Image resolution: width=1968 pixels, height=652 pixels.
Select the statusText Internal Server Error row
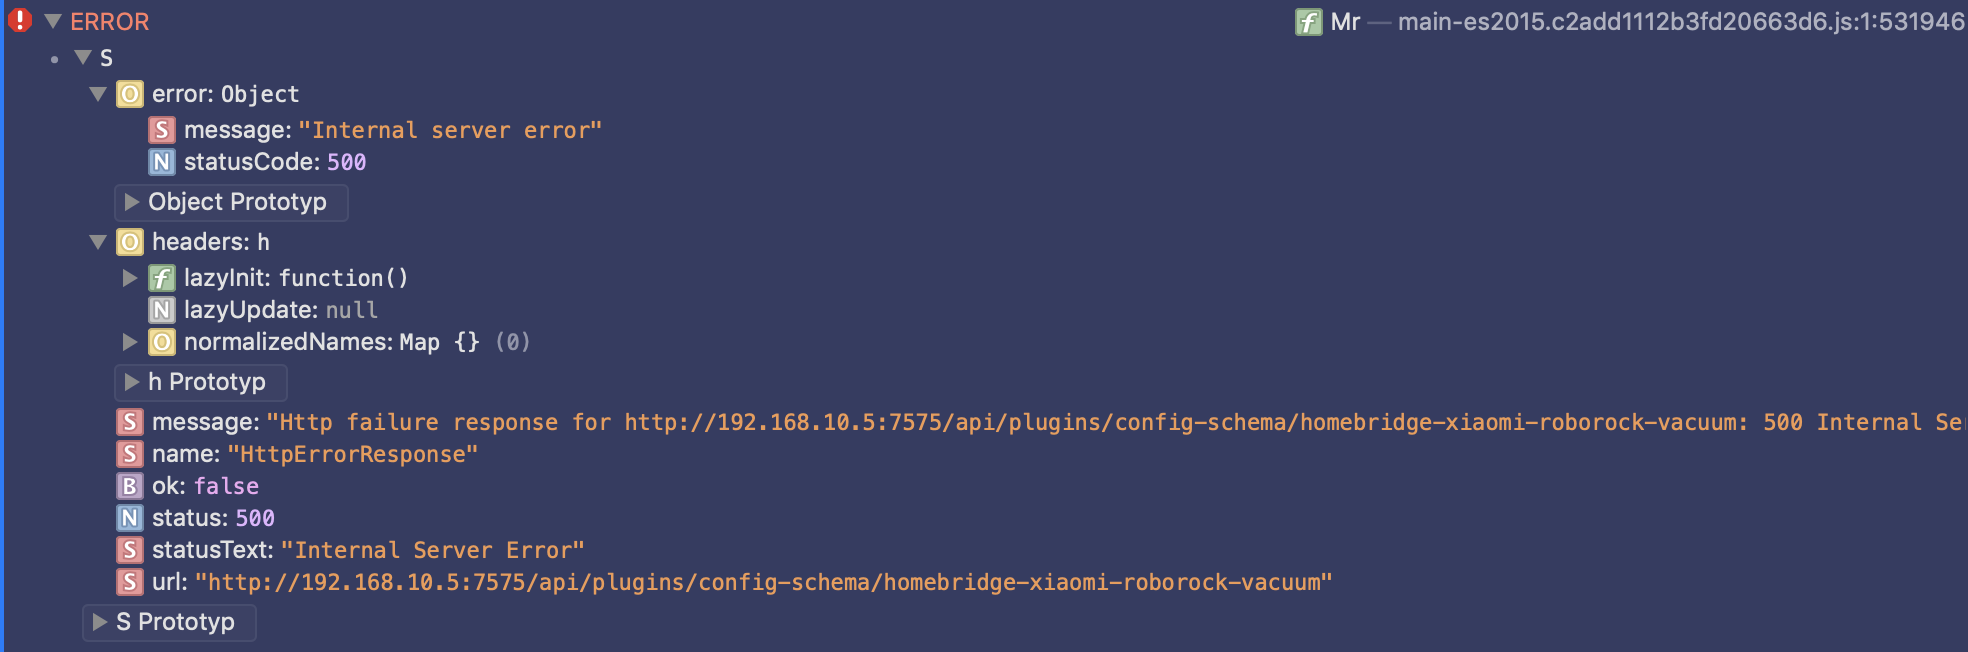click(x=351, y=550)
